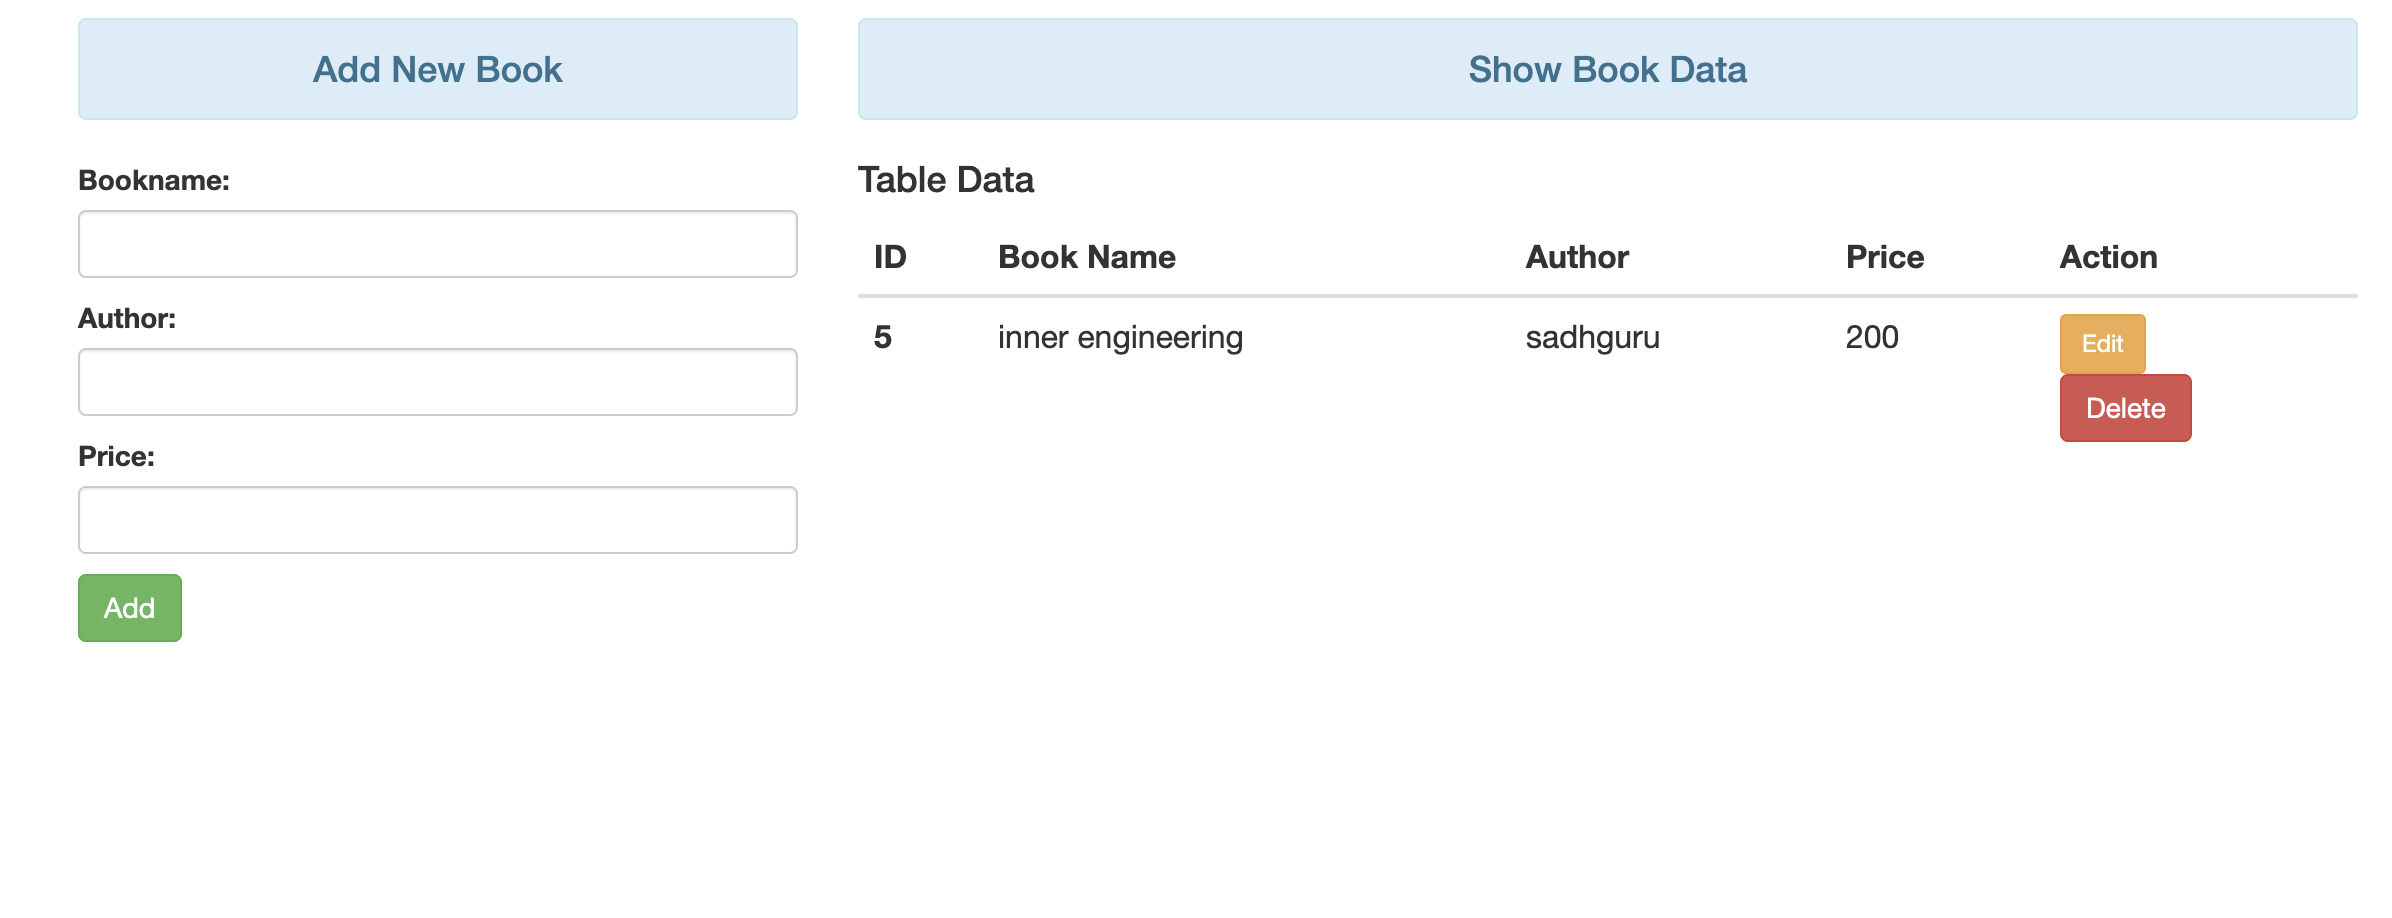Click the Bookname: label
The width and height of the screenshot is (2392, 918).
point(154,180)
